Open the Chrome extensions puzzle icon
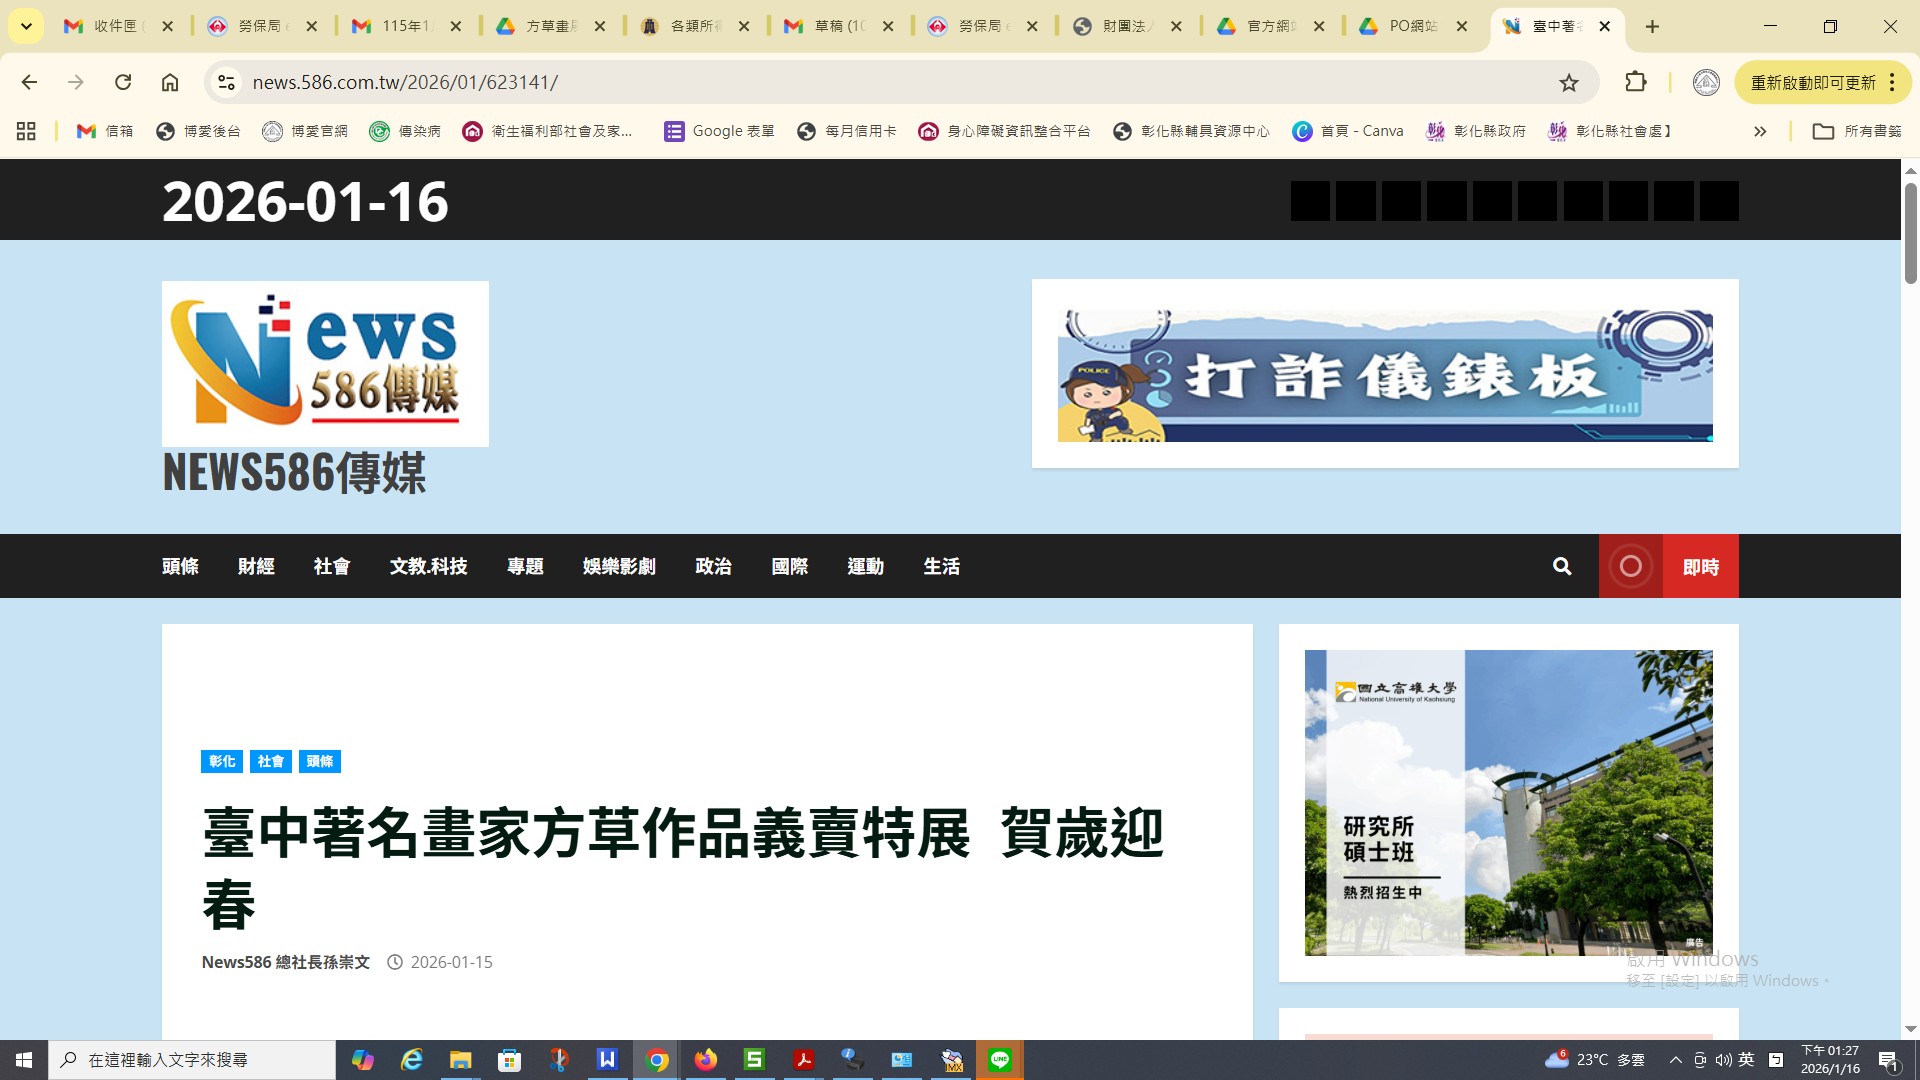 [x=1635, y=82]
